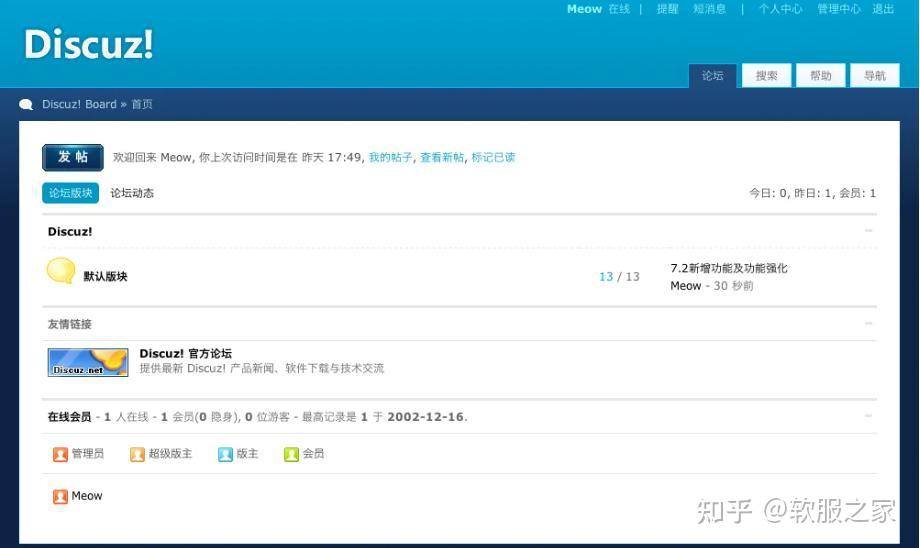Open the 默认版块 forum
The width and height of the screenshot is (920, 548).
(105, 276)
